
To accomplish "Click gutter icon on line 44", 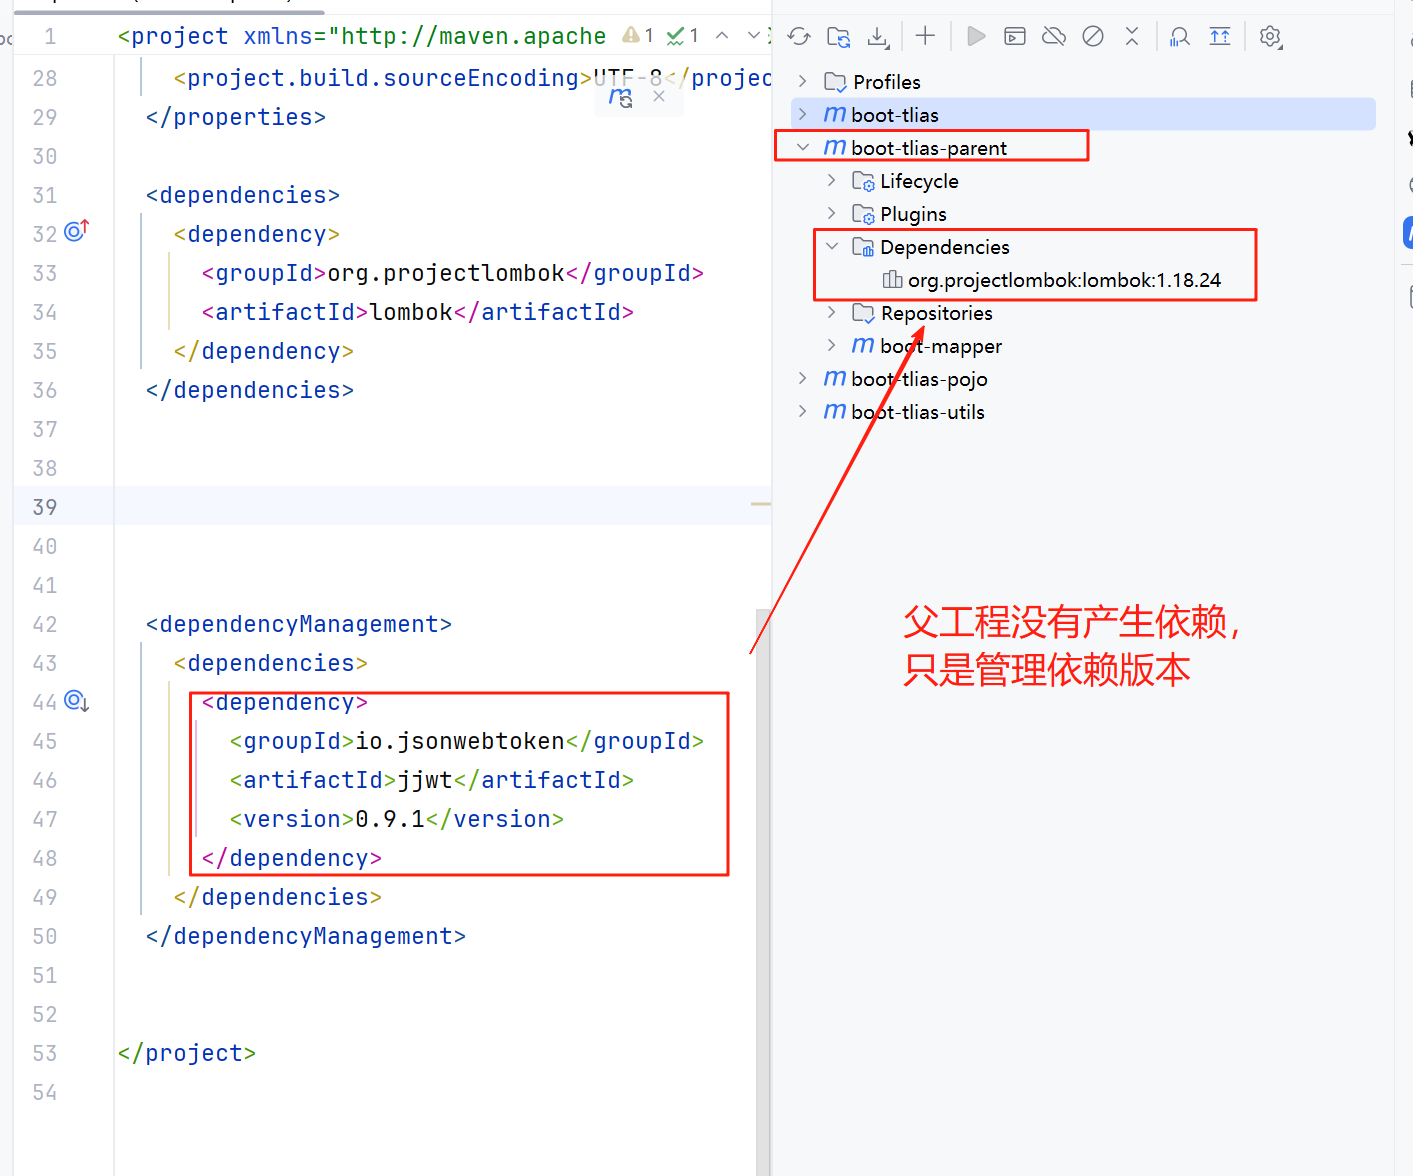I will pyautogui.click(x=77, y=701).
